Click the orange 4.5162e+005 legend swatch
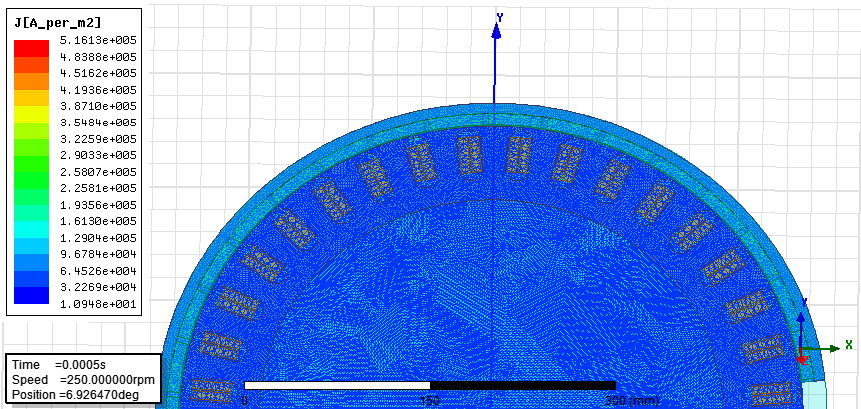Screen dimensions: 861x409 click(x=31, y=81)
